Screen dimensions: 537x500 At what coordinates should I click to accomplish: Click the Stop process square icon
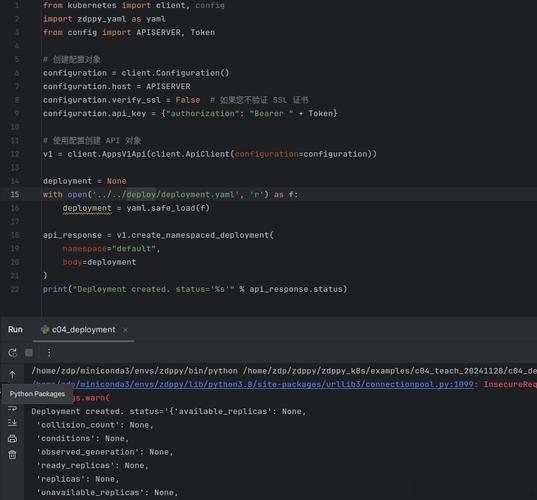click(29, 352)
